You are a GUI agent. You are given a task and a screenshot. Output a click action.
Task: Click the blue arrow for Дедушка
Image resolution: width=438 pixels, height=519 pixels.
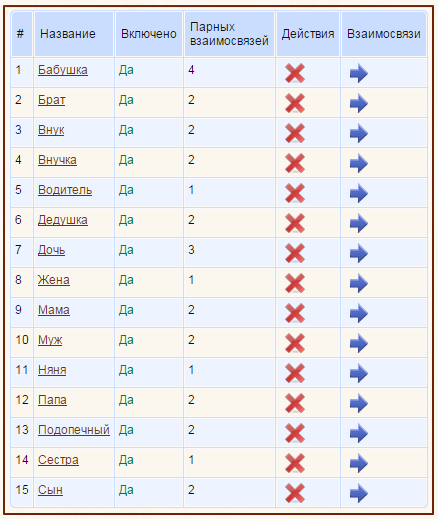coord(359,223)
